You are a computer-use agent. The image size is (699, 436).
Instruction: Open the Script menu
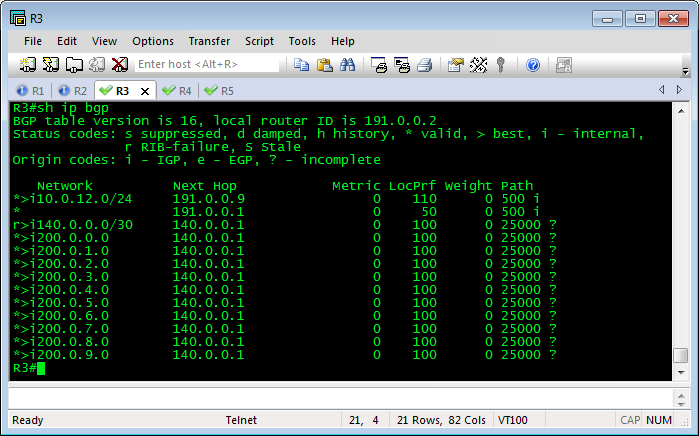click(259, 41)
